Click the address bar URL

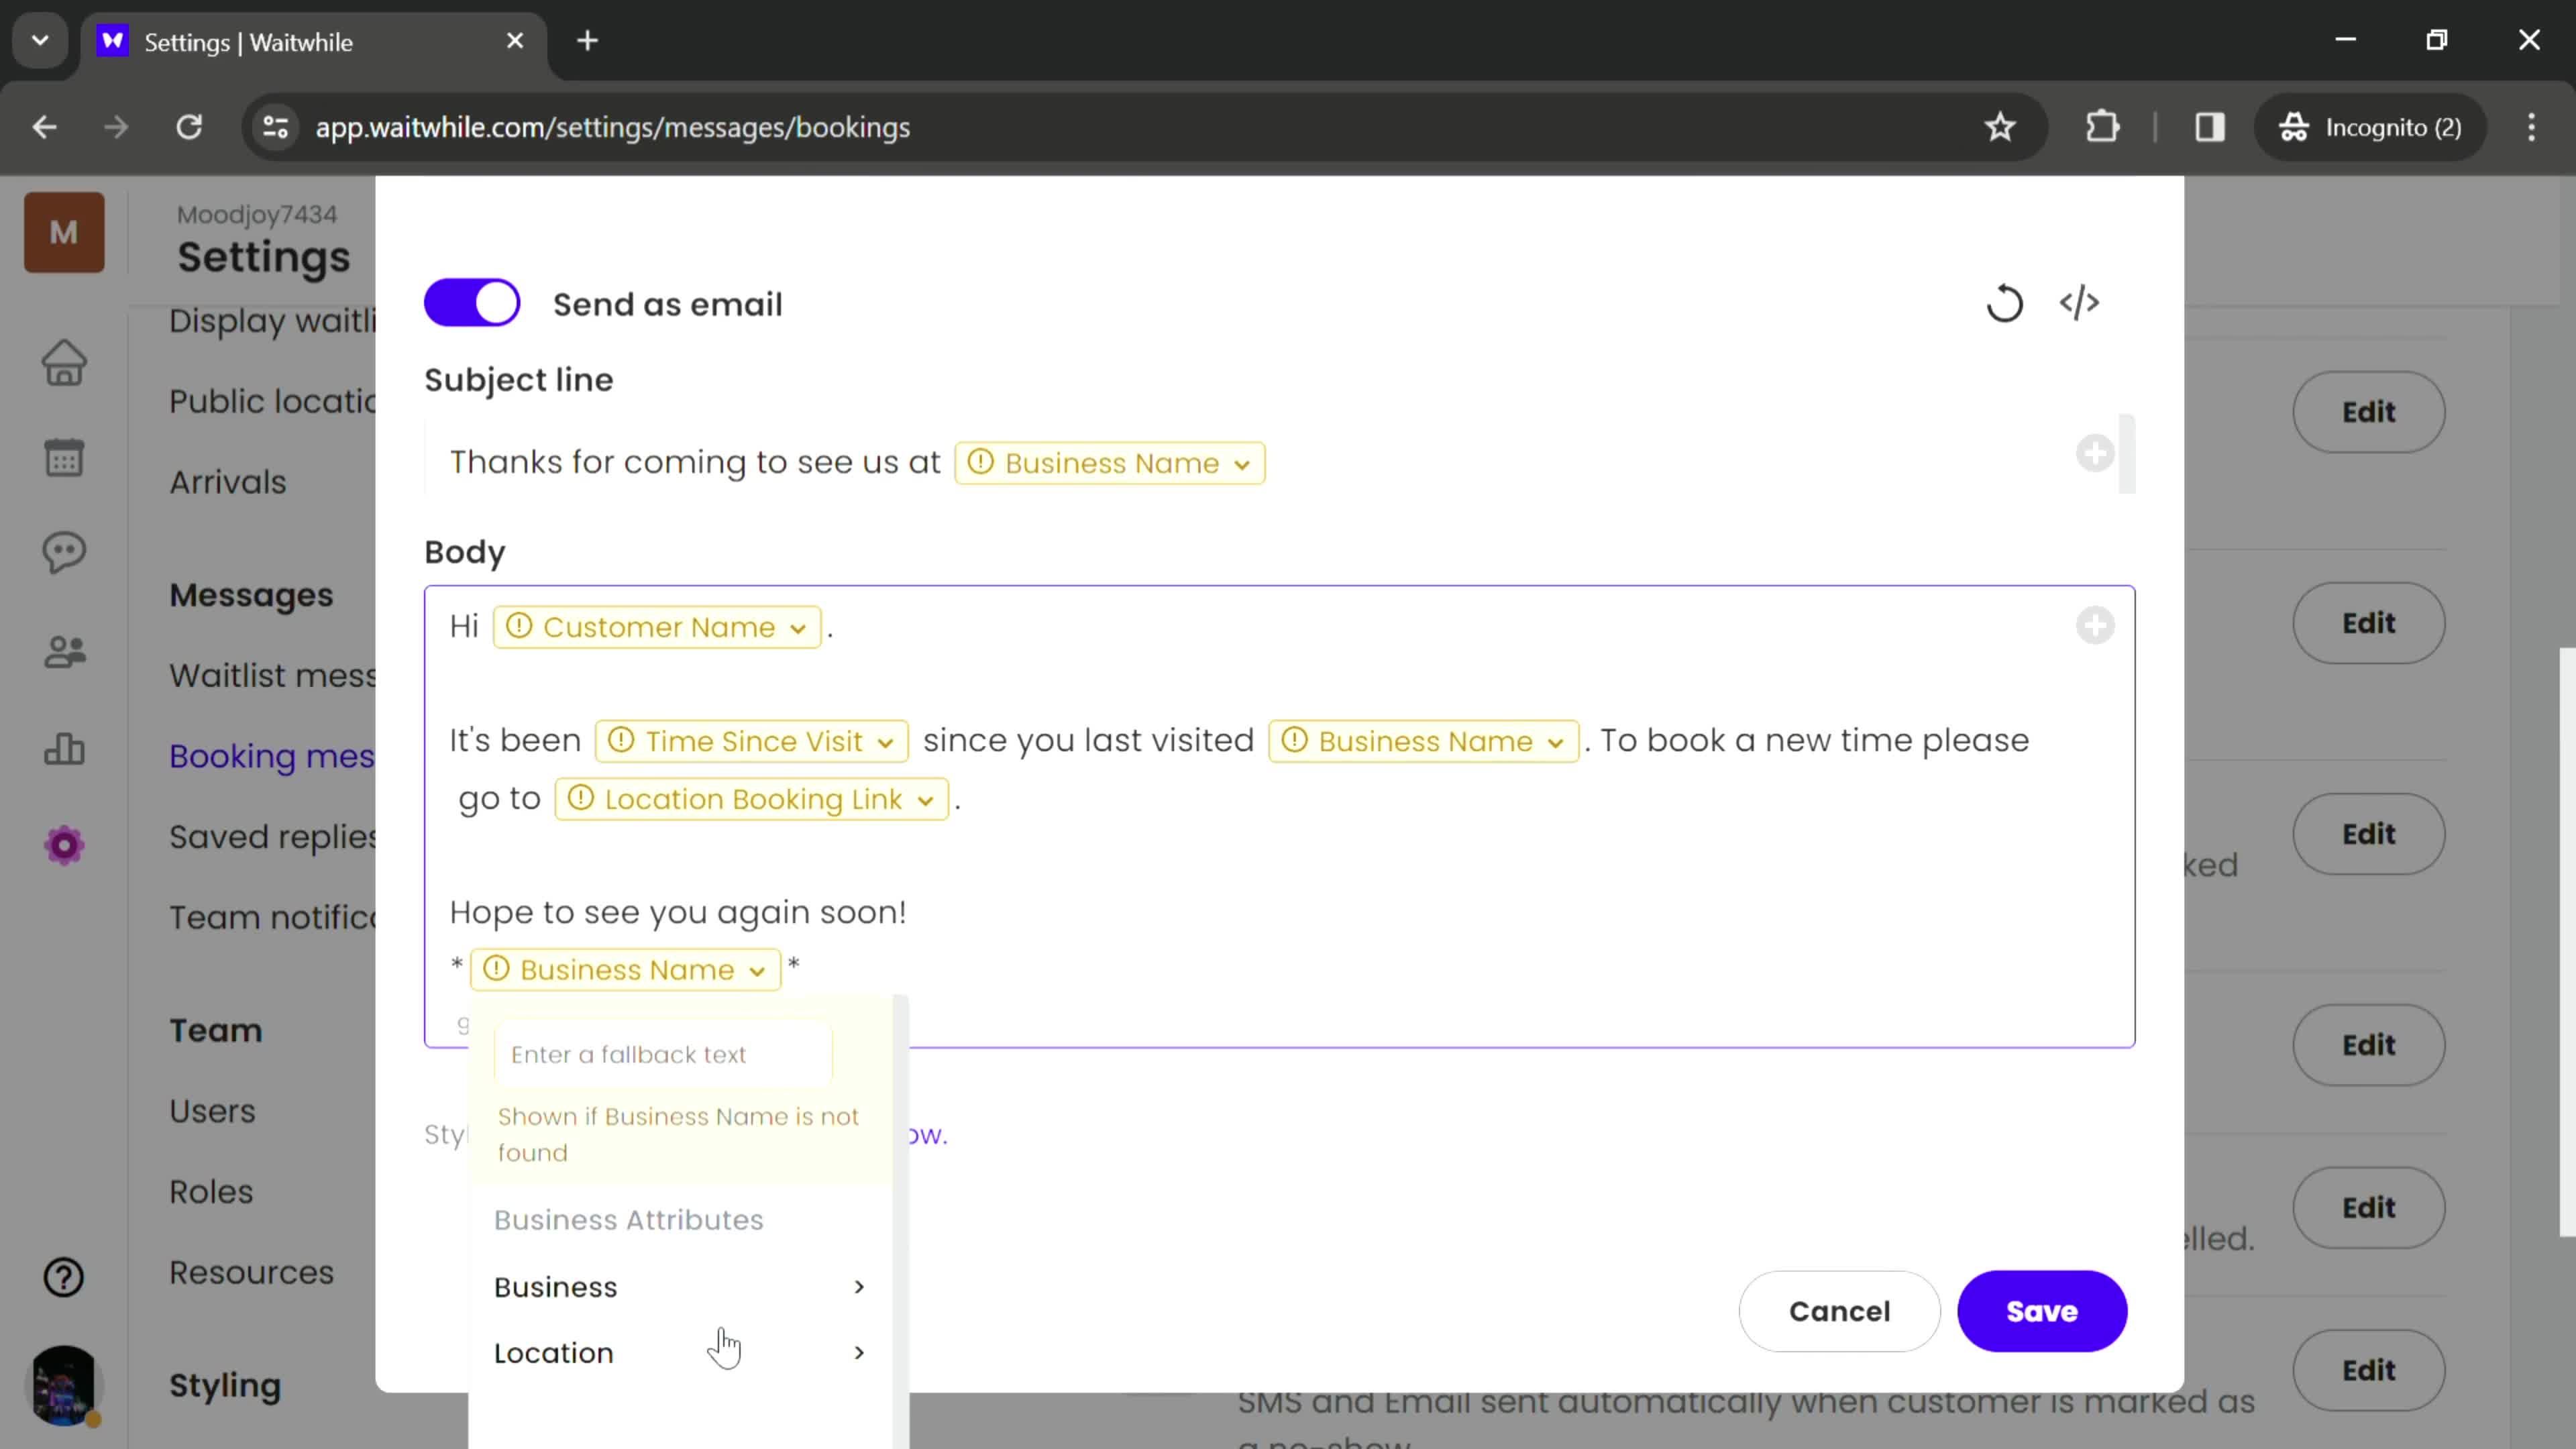point(612,127)
